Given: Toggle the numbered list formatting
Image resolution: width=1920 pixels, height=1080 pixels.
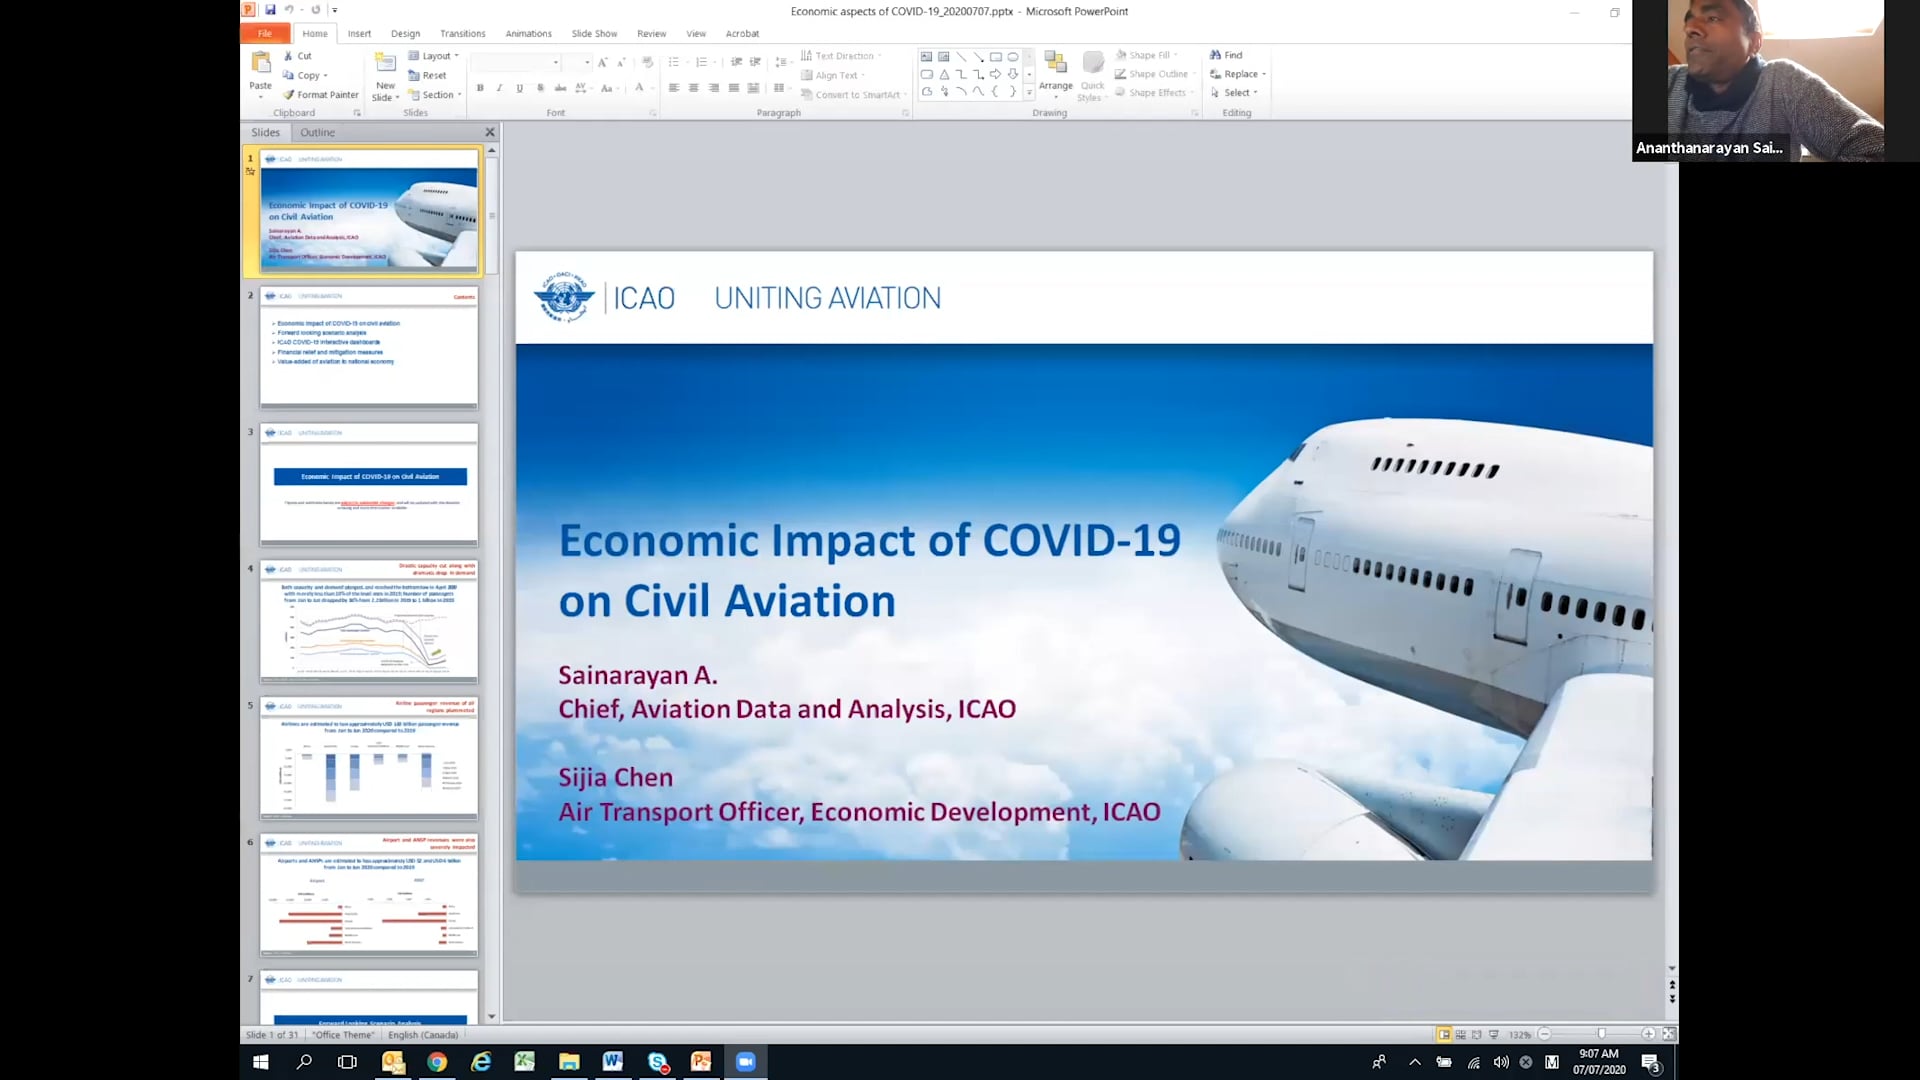Looking at the screenshot, I should click(703, 61).
